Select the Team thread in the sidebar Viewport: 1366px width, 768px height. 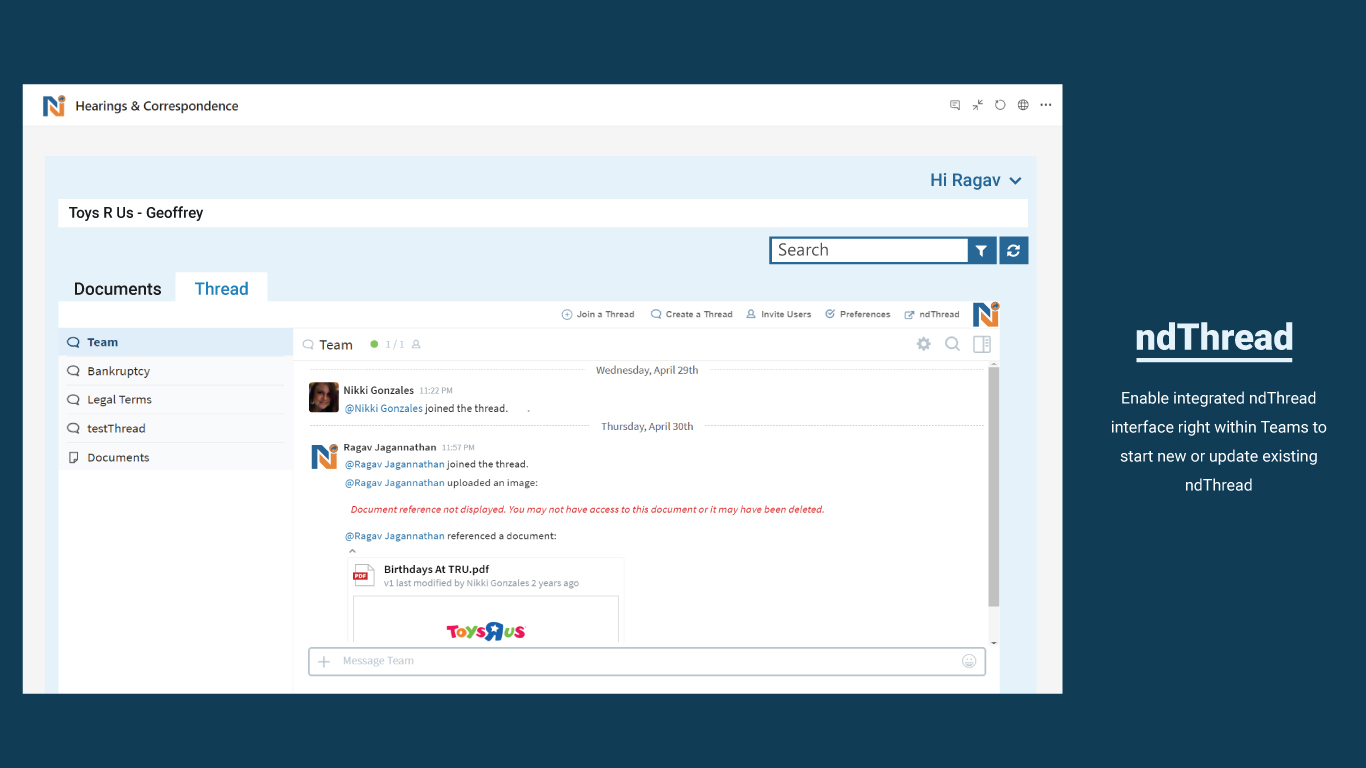point(175,342)
